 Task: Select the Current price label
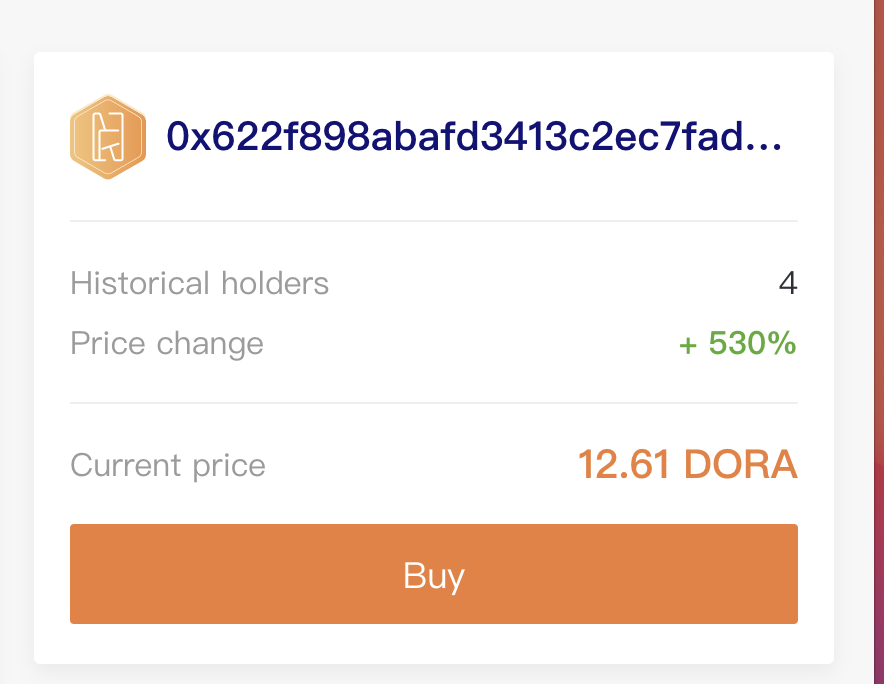pyautogui.click(x=168, y=465)
